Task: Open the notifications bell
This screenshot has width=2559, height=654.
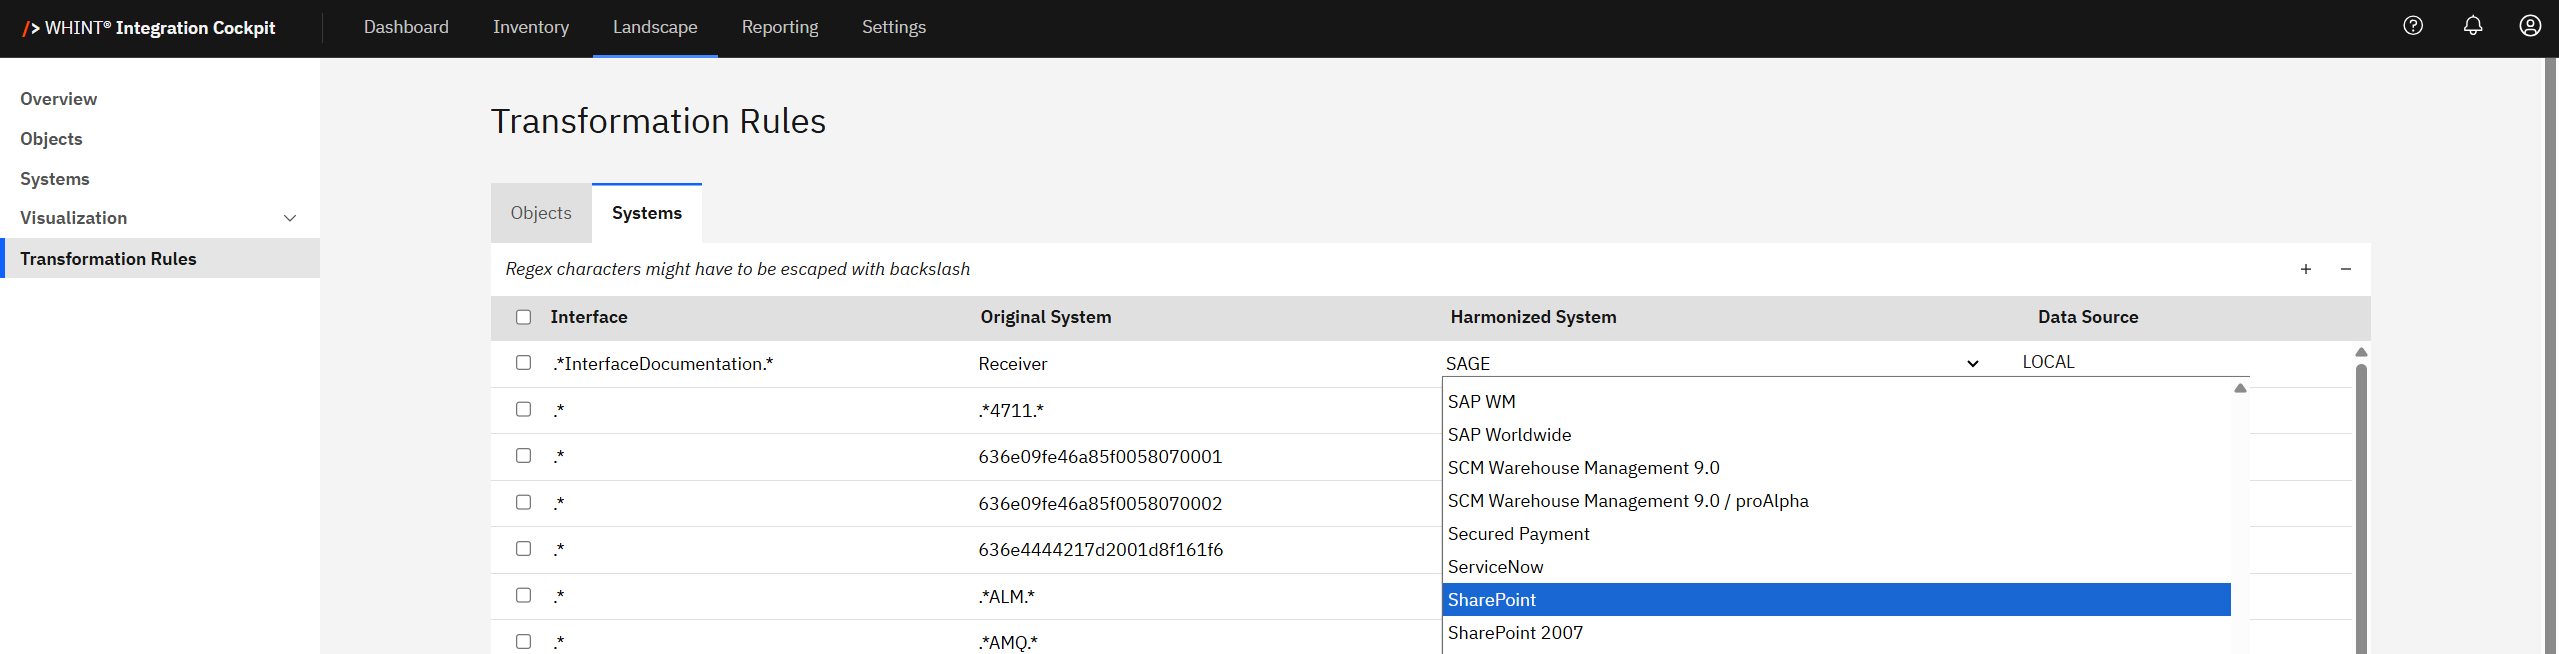Action: (x=2472, y=26)
